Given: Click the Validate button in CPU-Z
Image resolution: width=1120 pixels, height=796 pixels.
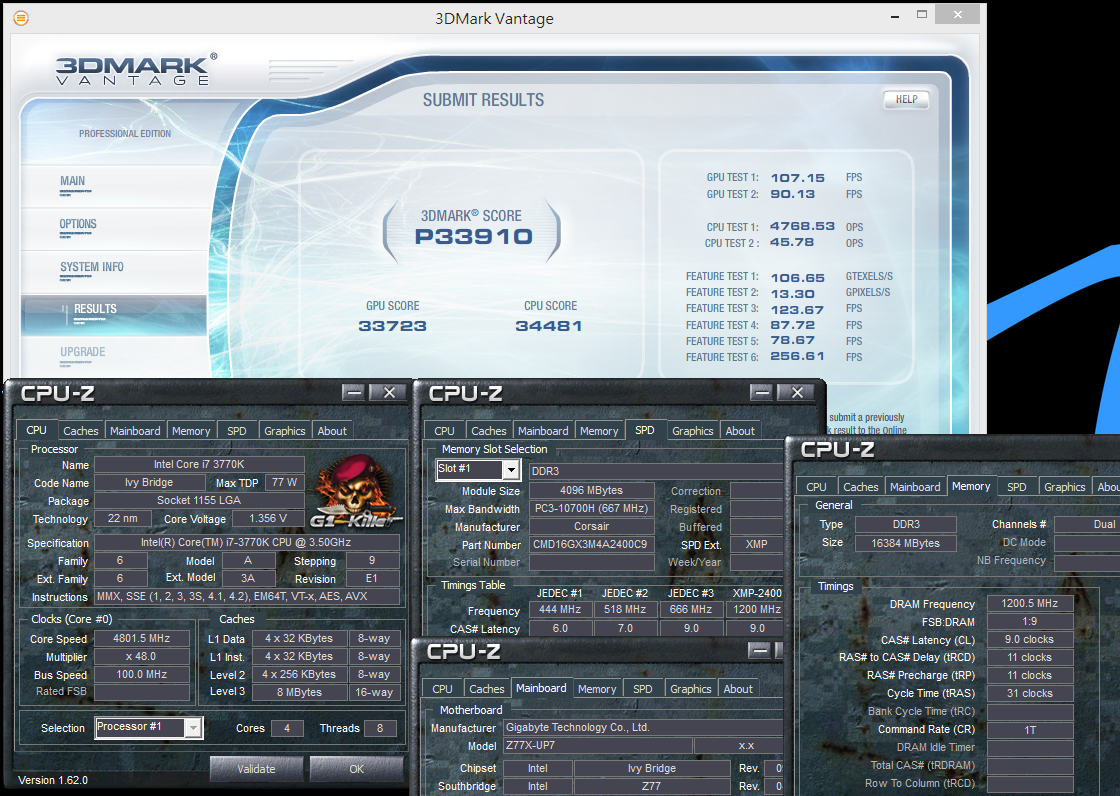Looking at the screenshot, I should (256, 769).
